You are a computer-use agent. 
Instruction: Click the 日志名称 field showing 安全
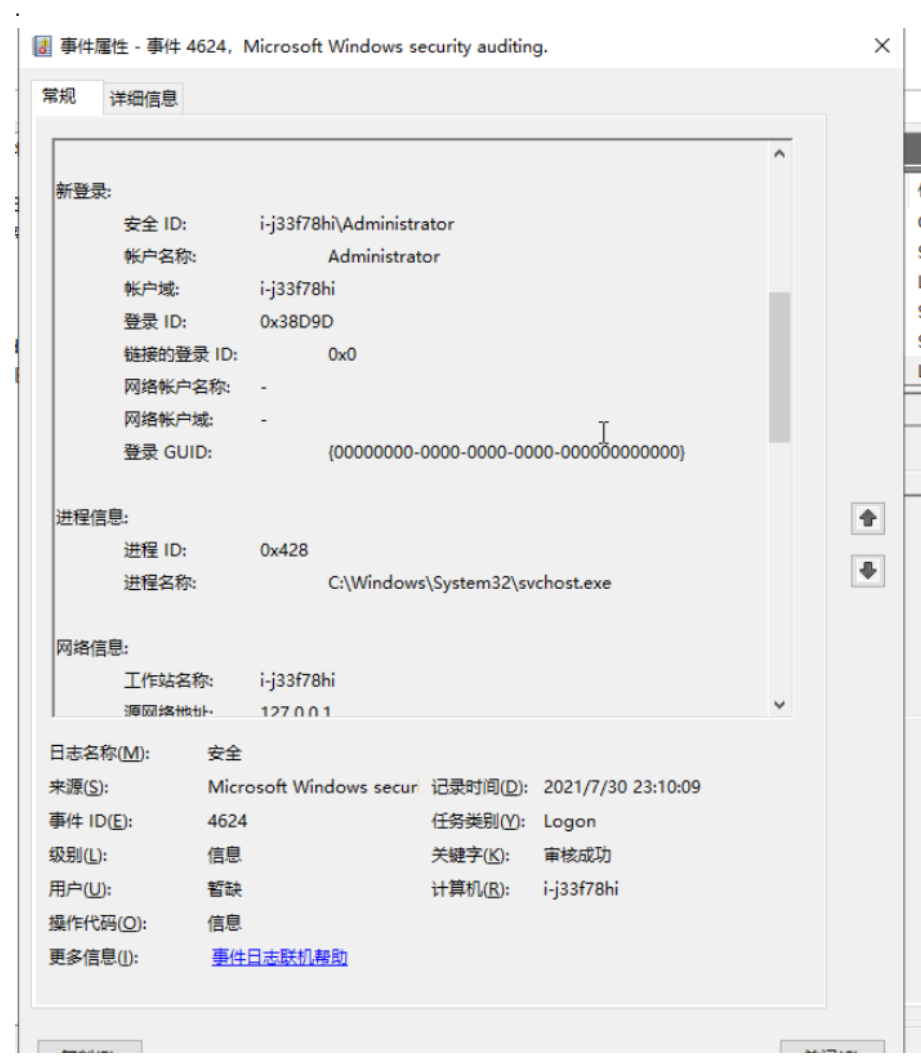(225, 753)
